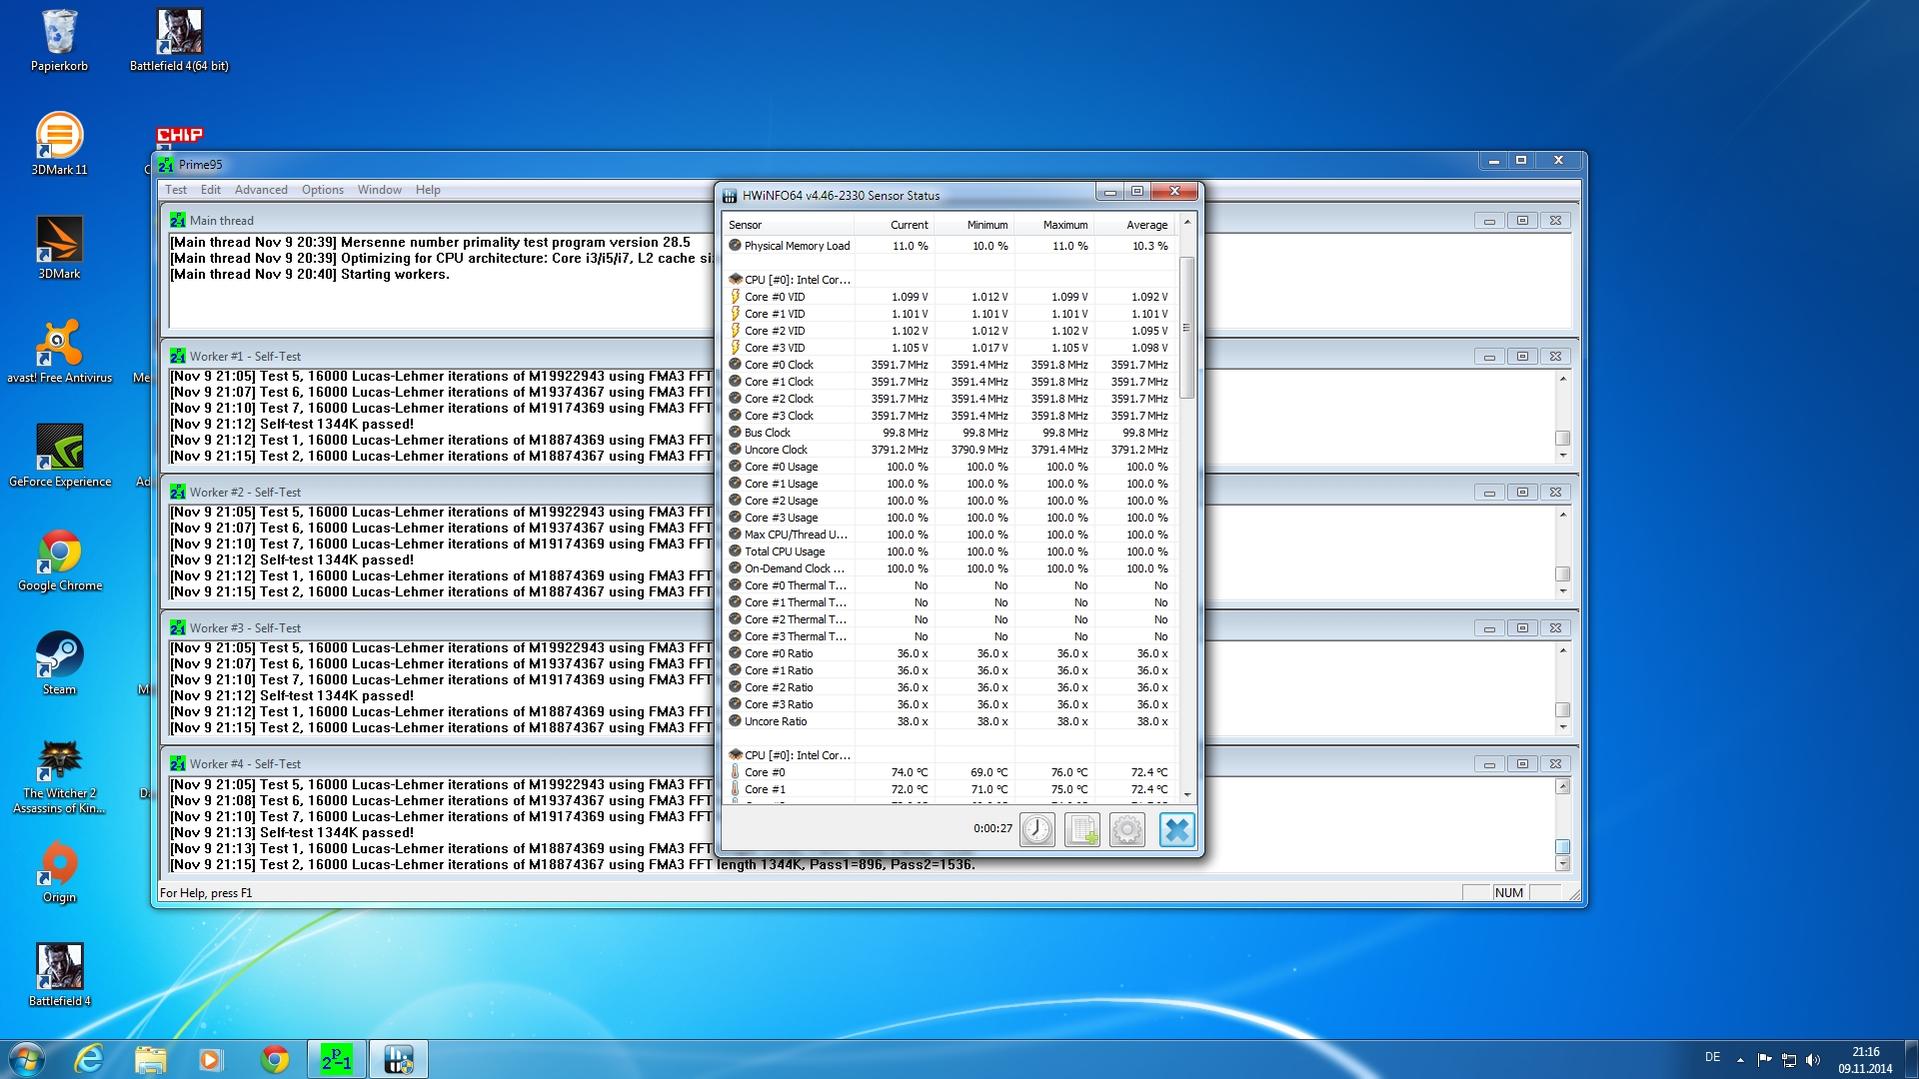Viewport: 1919px width, 1079px height.
Task: Open the Options menu in Prime95
Action: [322, 190]
